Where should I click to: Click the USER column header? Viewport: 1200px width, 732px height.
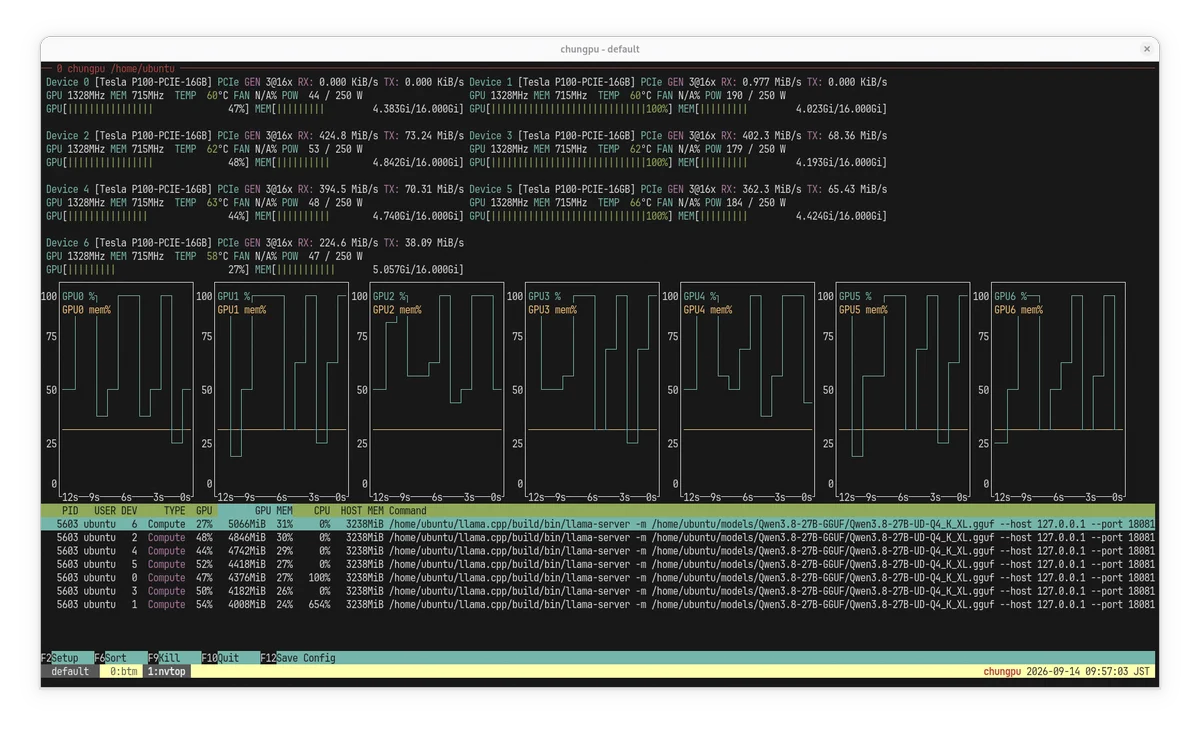point(105,510)
